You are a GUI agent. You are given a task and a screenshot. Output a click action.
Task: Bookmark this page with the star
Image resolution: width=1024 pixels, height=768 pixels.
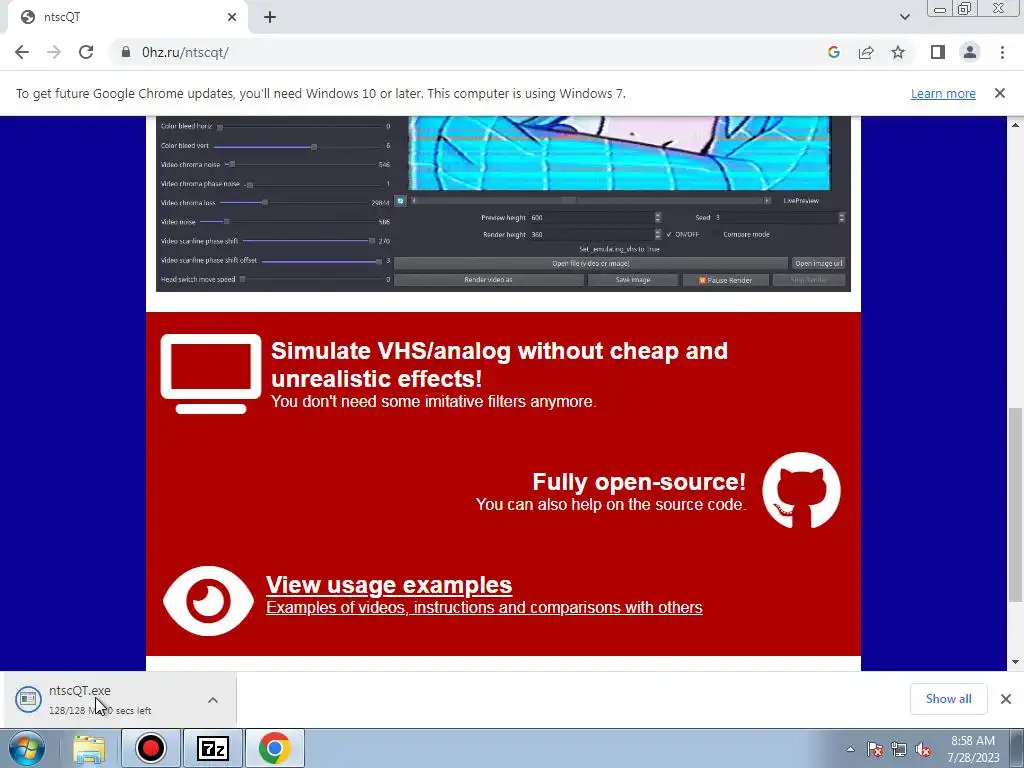(898, 52)
